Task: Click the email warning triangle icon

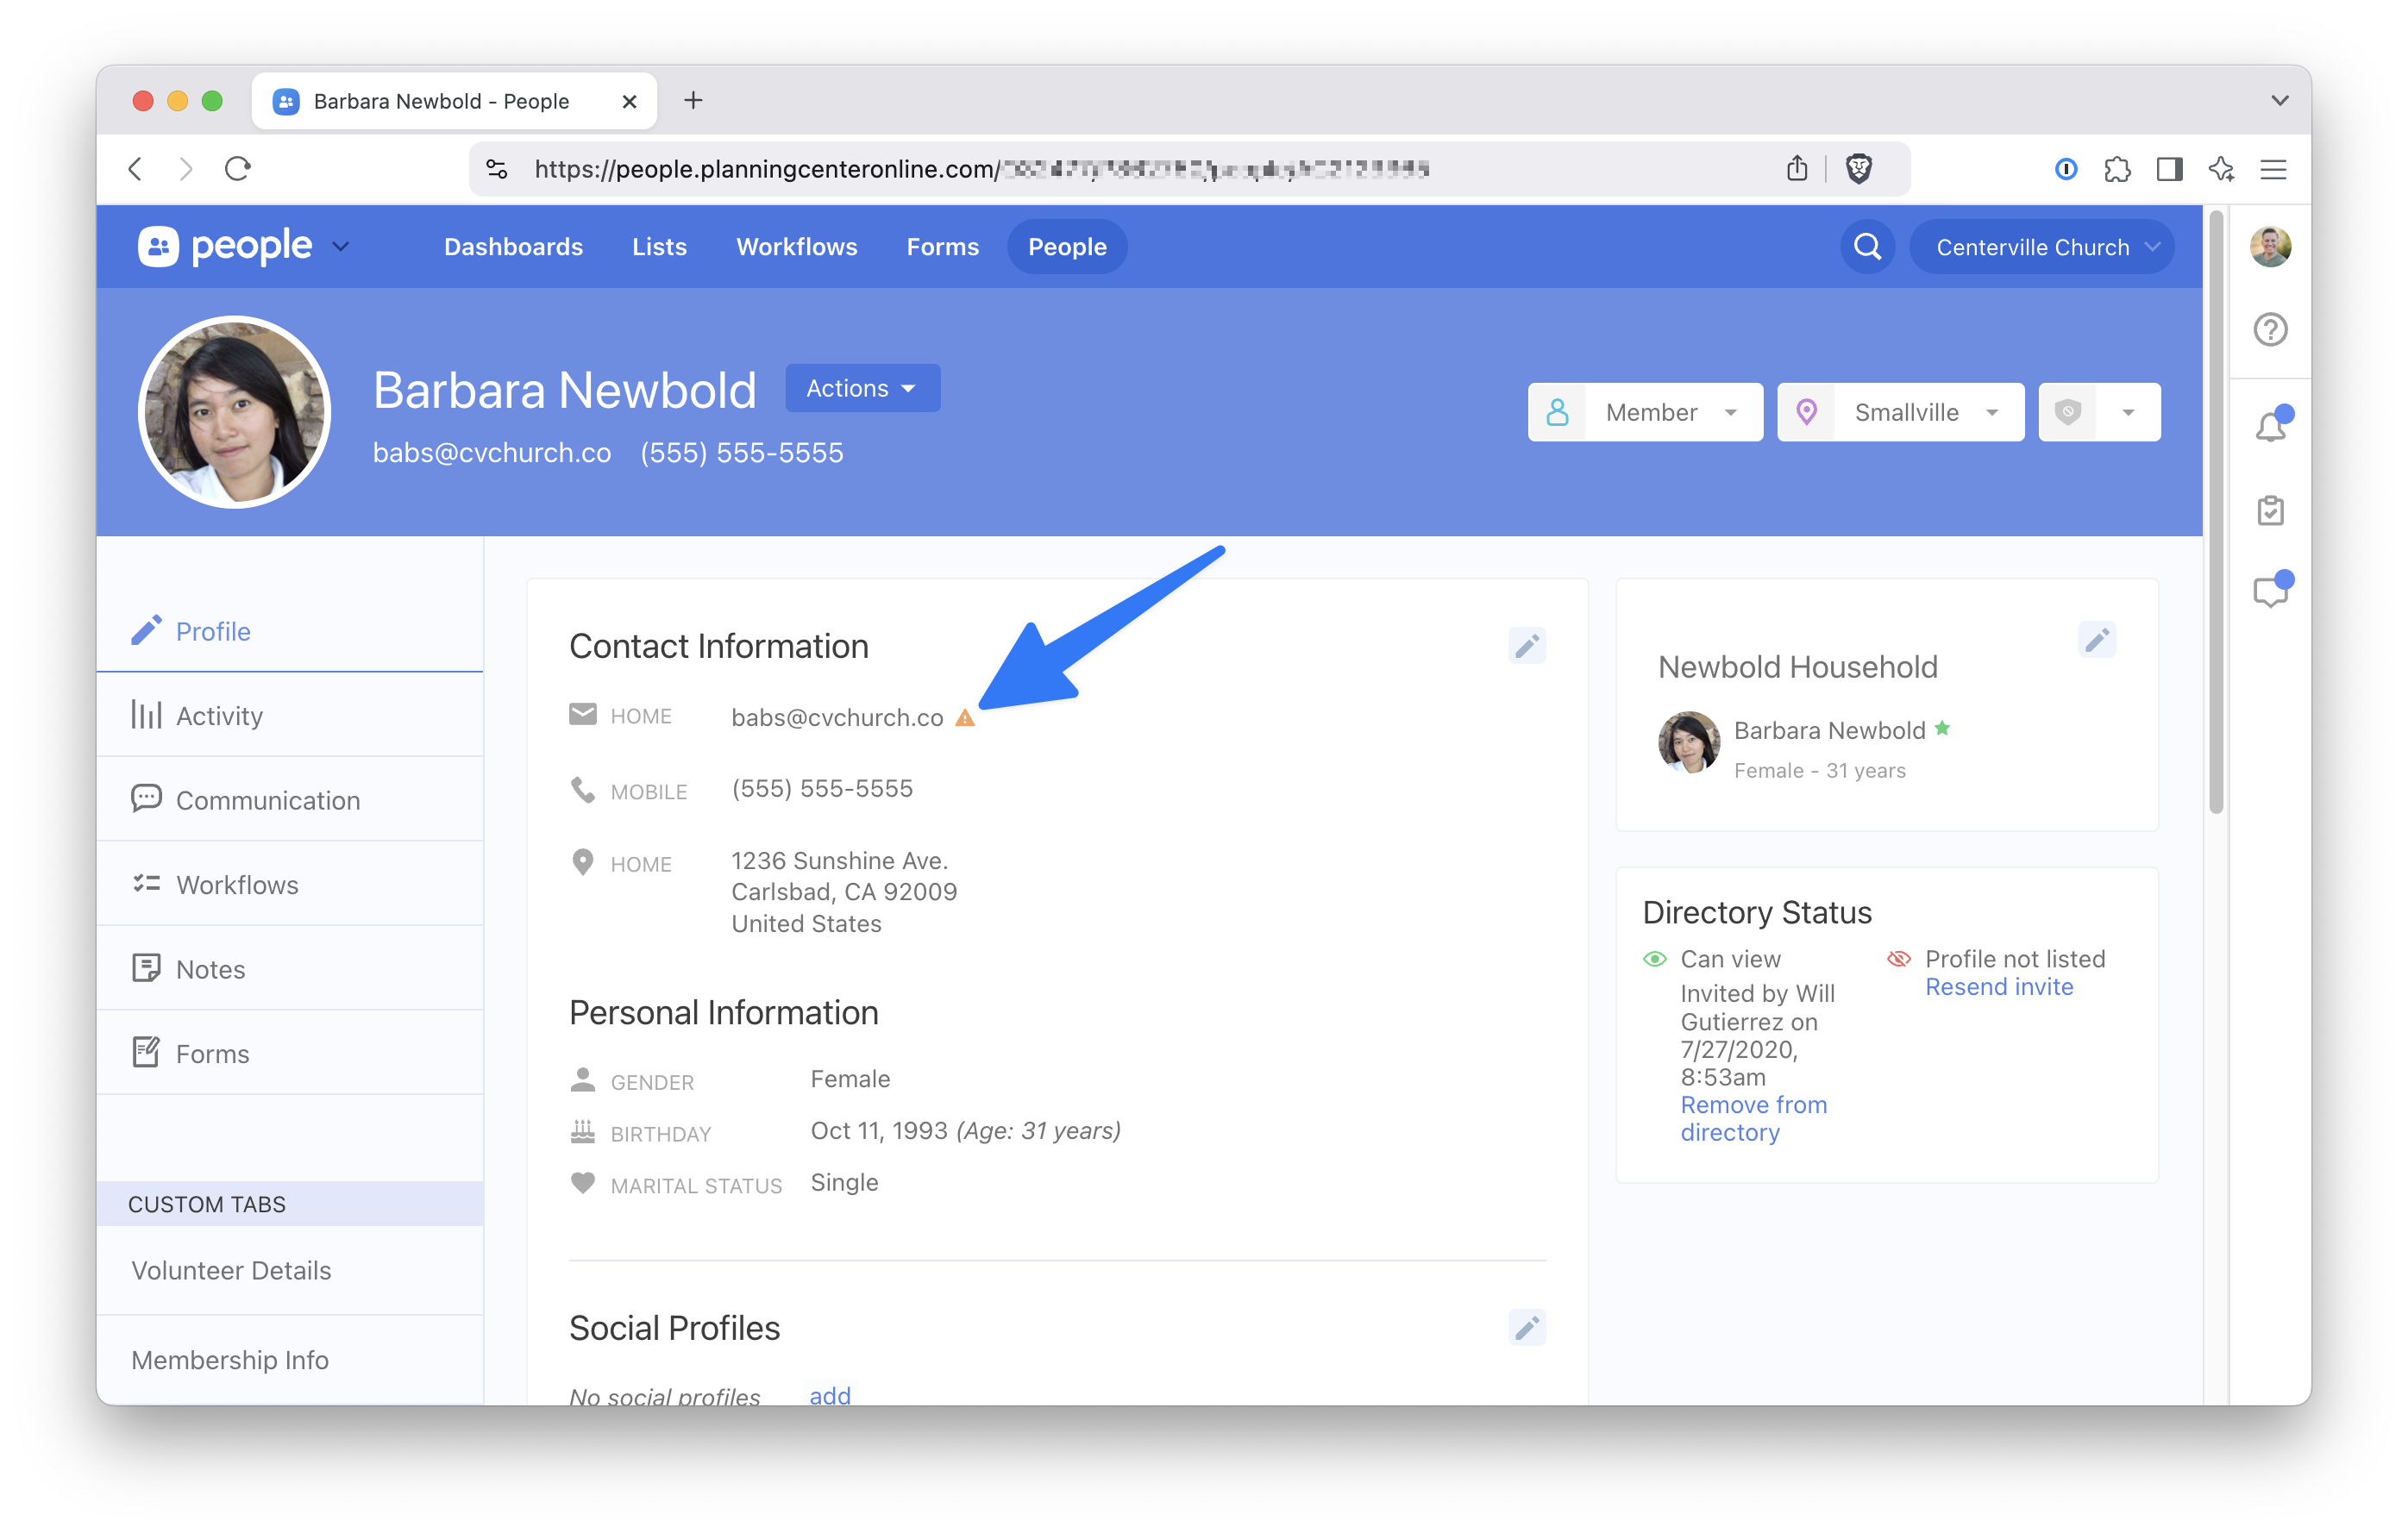Action: point(964,718)
